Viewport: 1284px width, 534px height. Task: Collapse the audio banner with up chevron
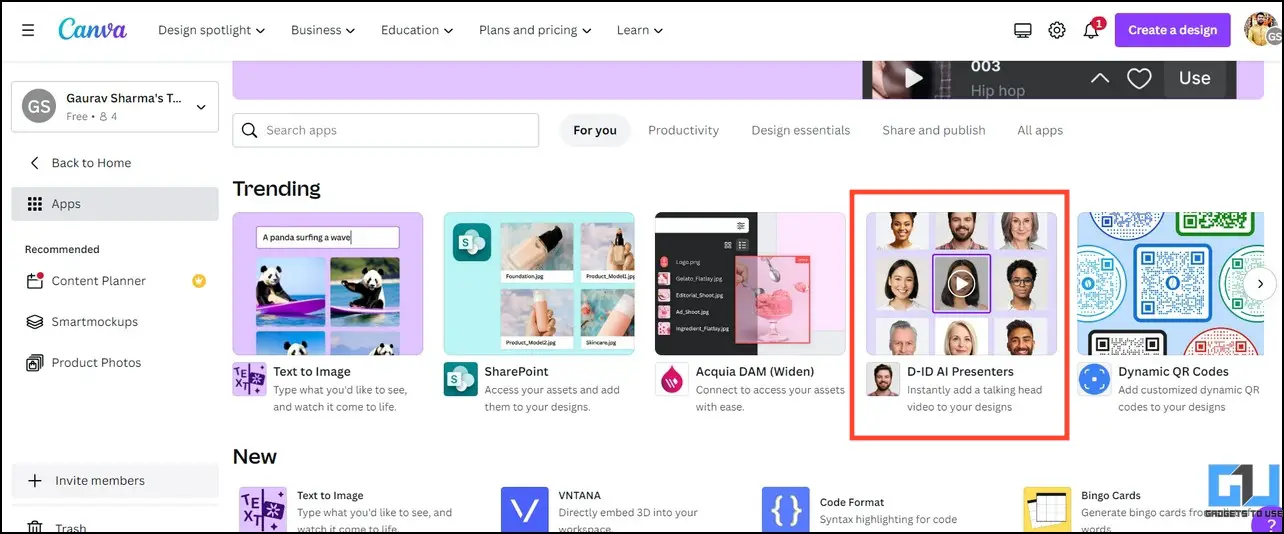pyautogui.click(x=1100, y=78)
